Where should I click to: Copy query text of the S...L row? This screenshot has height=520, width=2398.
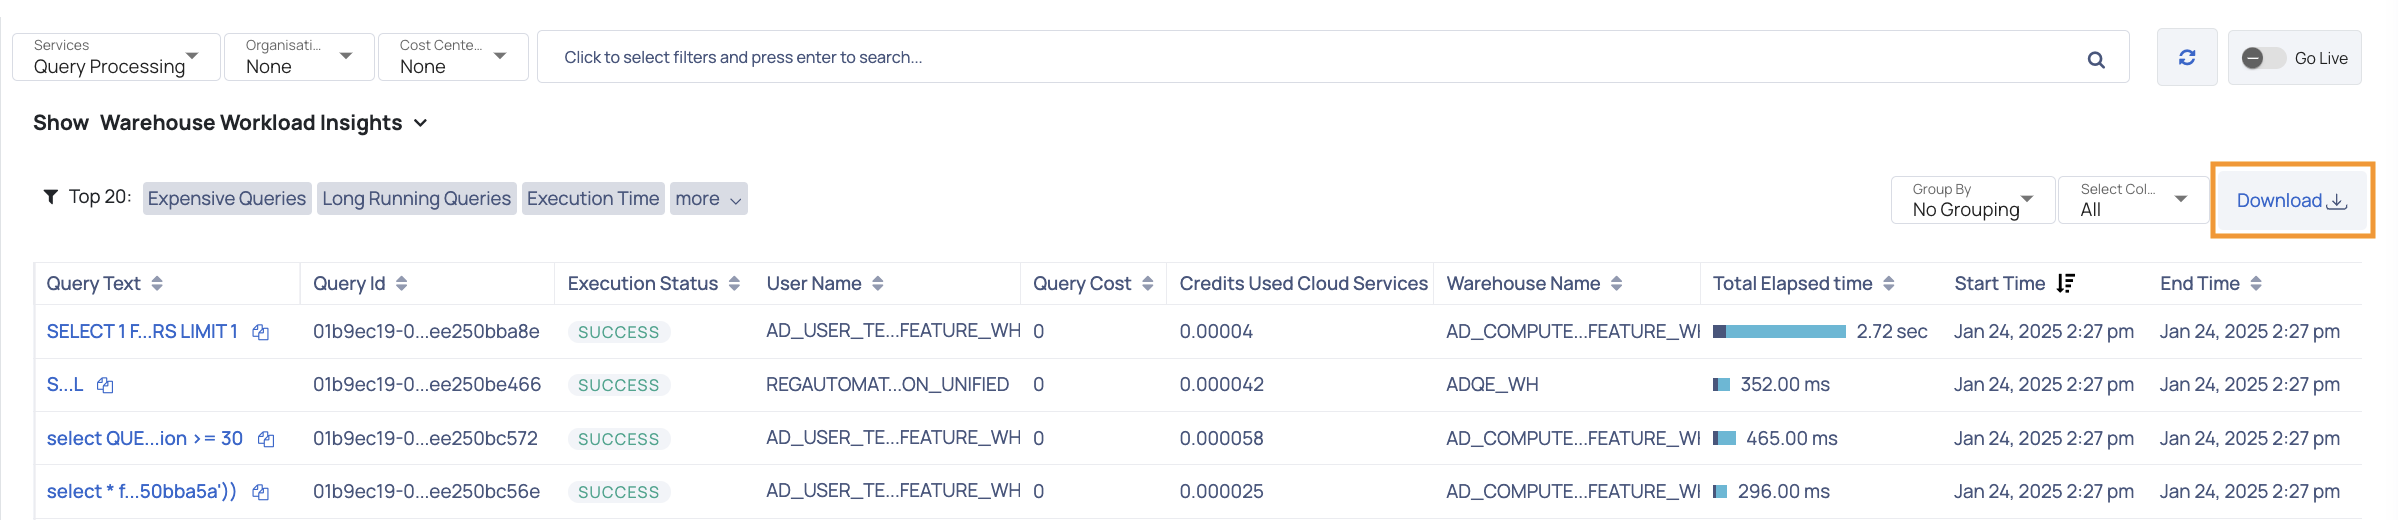(x=105, y=385)
